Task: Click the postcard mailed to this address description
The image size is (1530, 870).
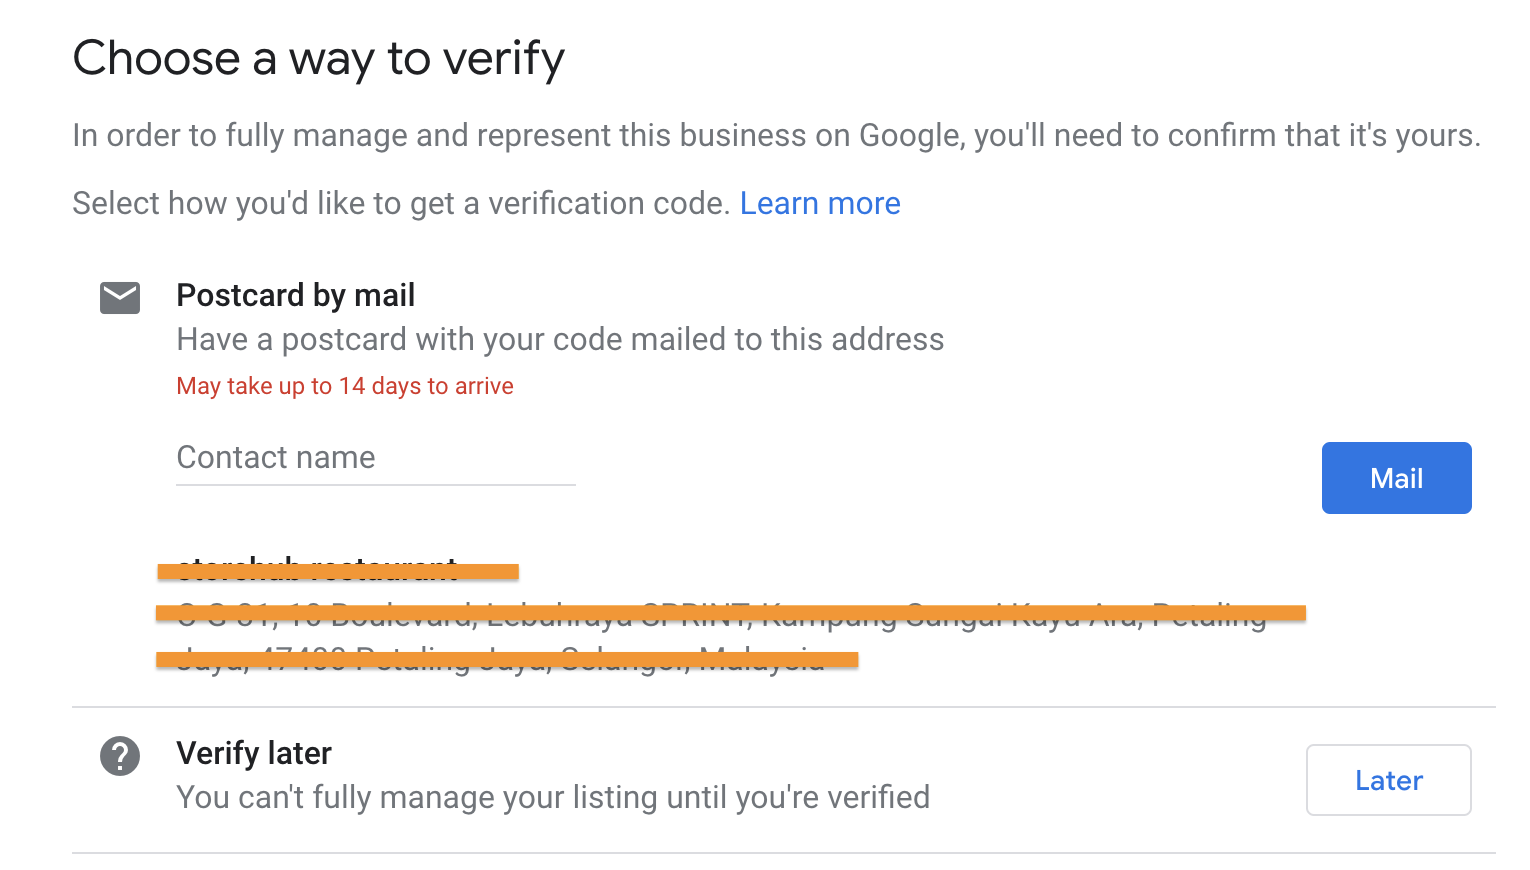Action: (560, 340)
